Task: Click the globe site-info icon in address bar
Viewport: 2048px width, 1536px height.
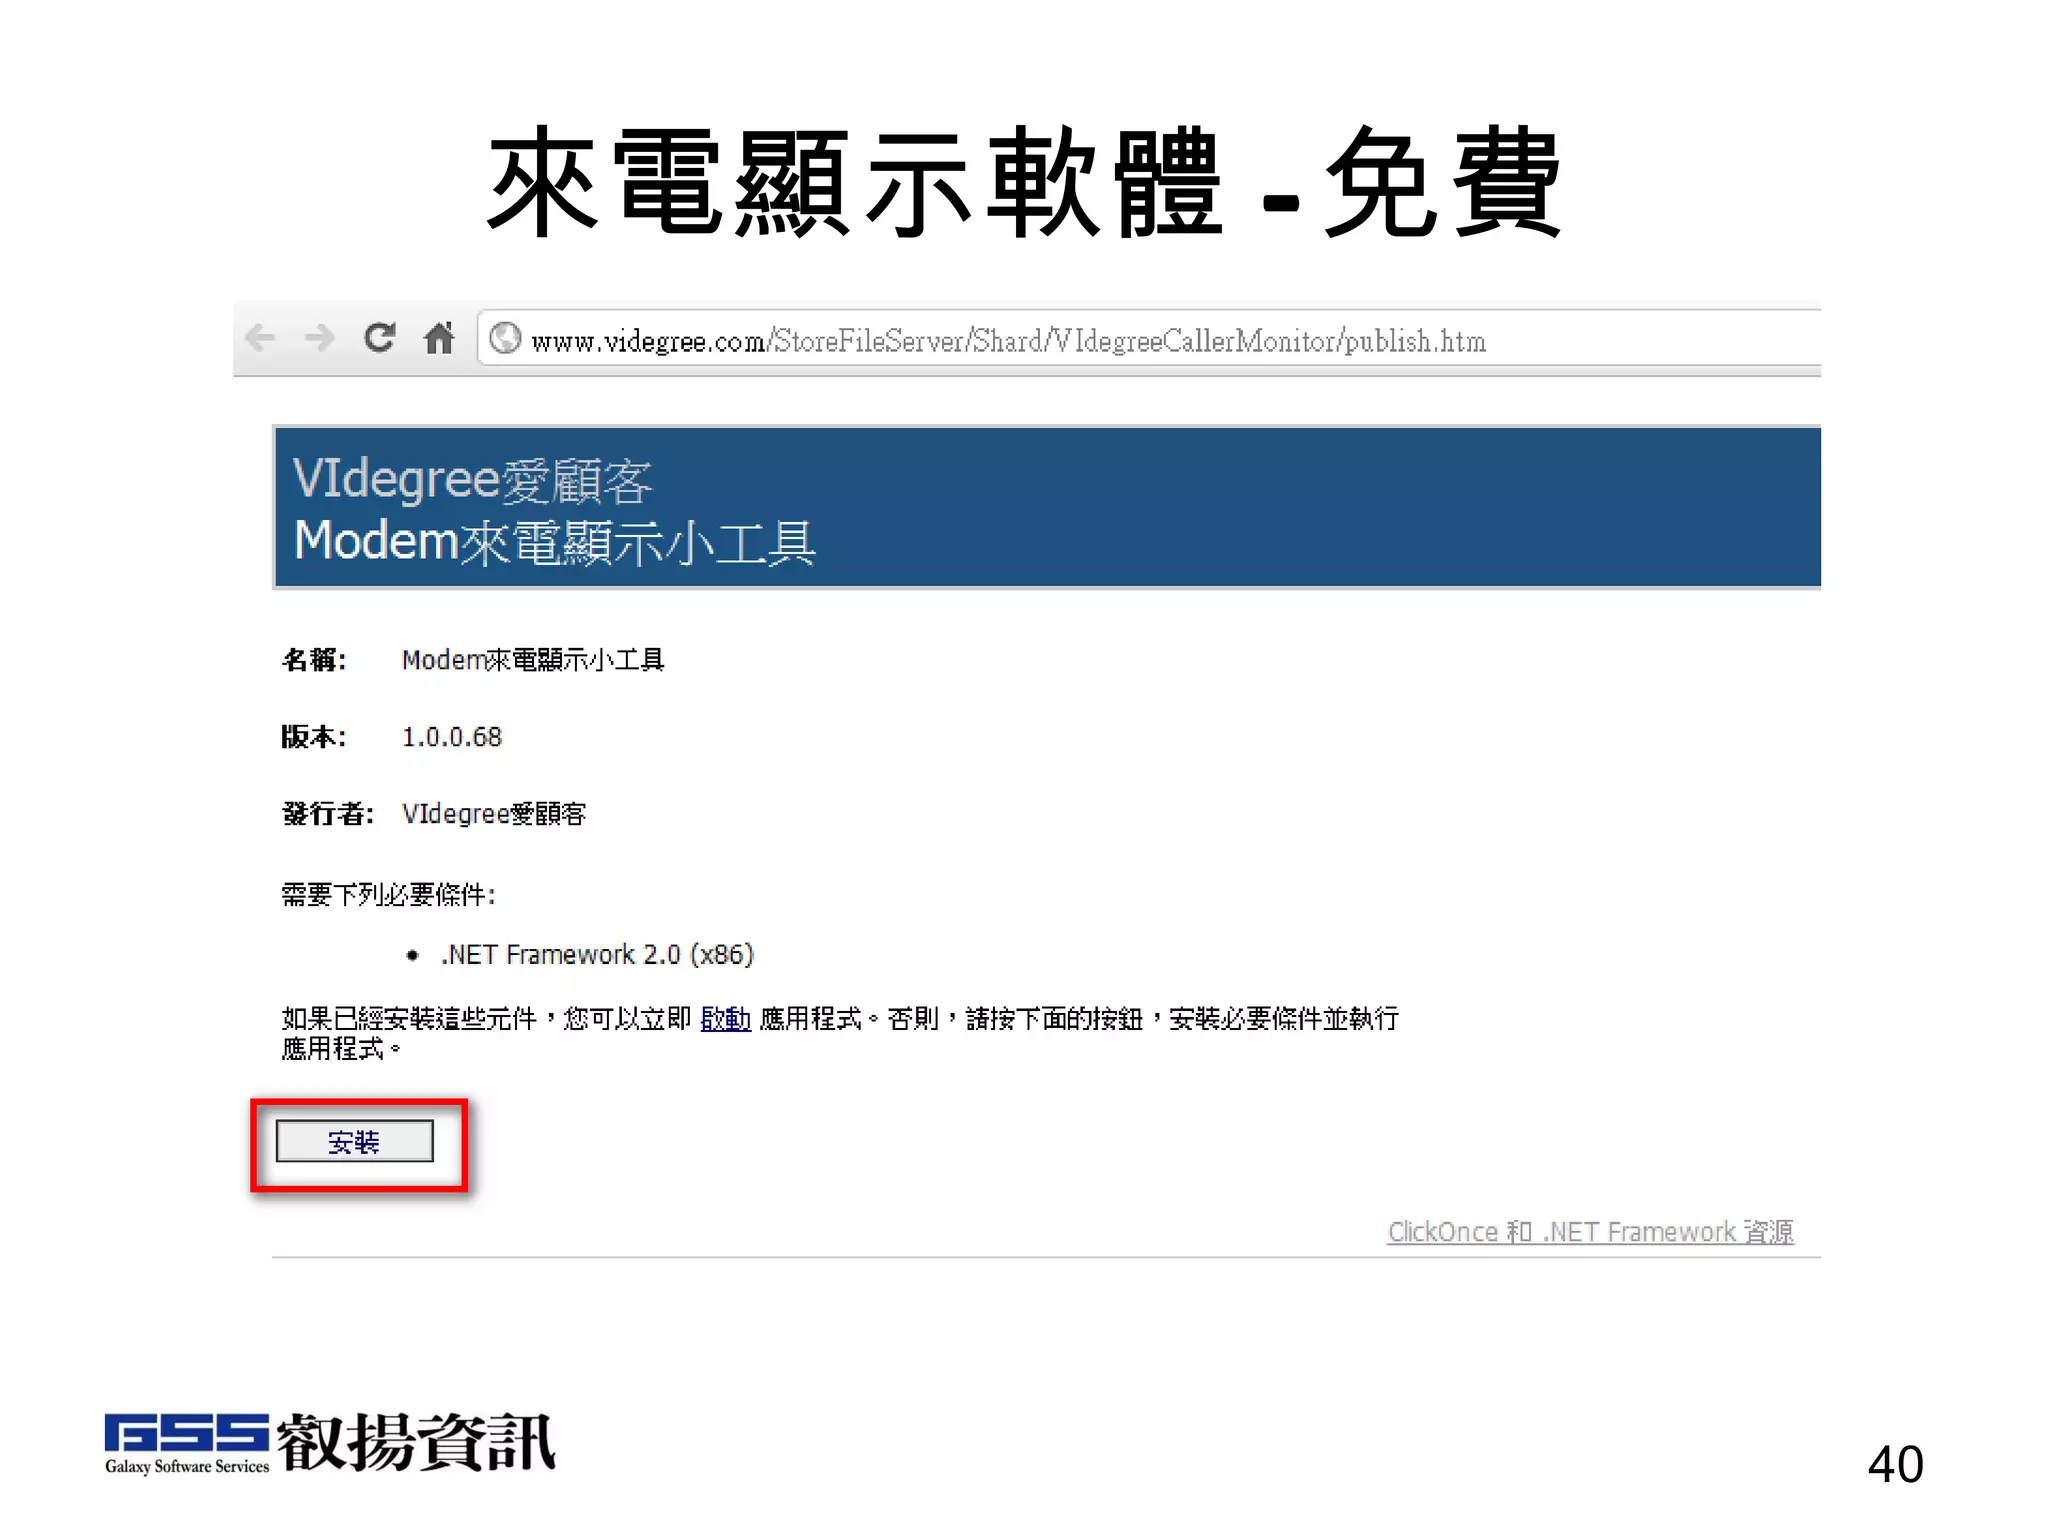Action: pyautogui.click(x=506, y=339)
